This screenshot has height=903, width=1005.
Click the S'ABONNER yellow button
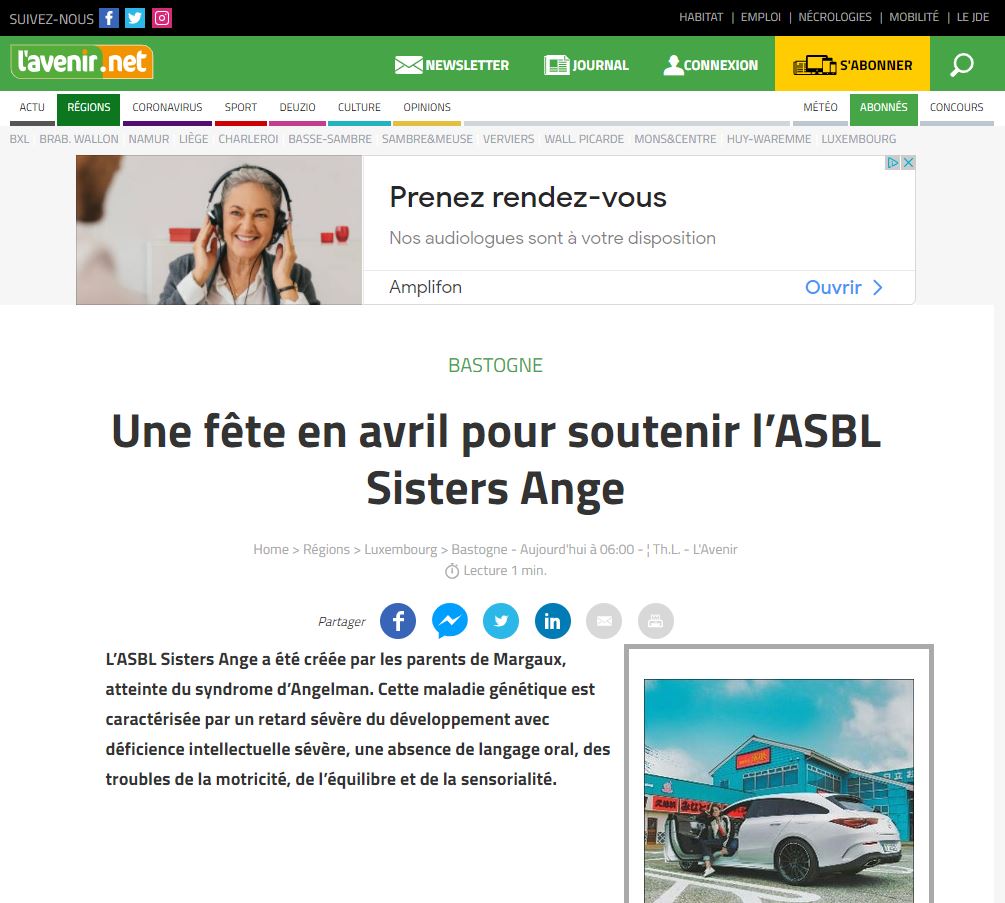[x=852, y=63]
